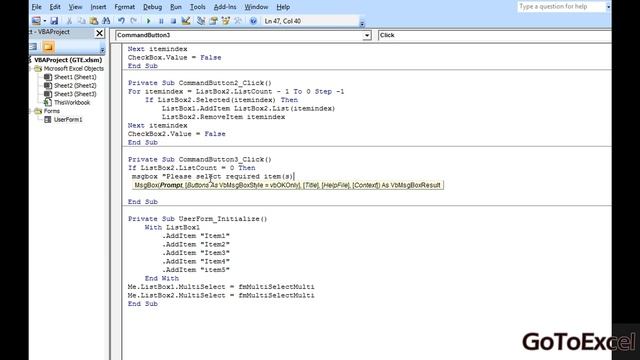Open the Format menu
Image resolution: width=640 pixels, height=360 pixels.
coord(124,7)
